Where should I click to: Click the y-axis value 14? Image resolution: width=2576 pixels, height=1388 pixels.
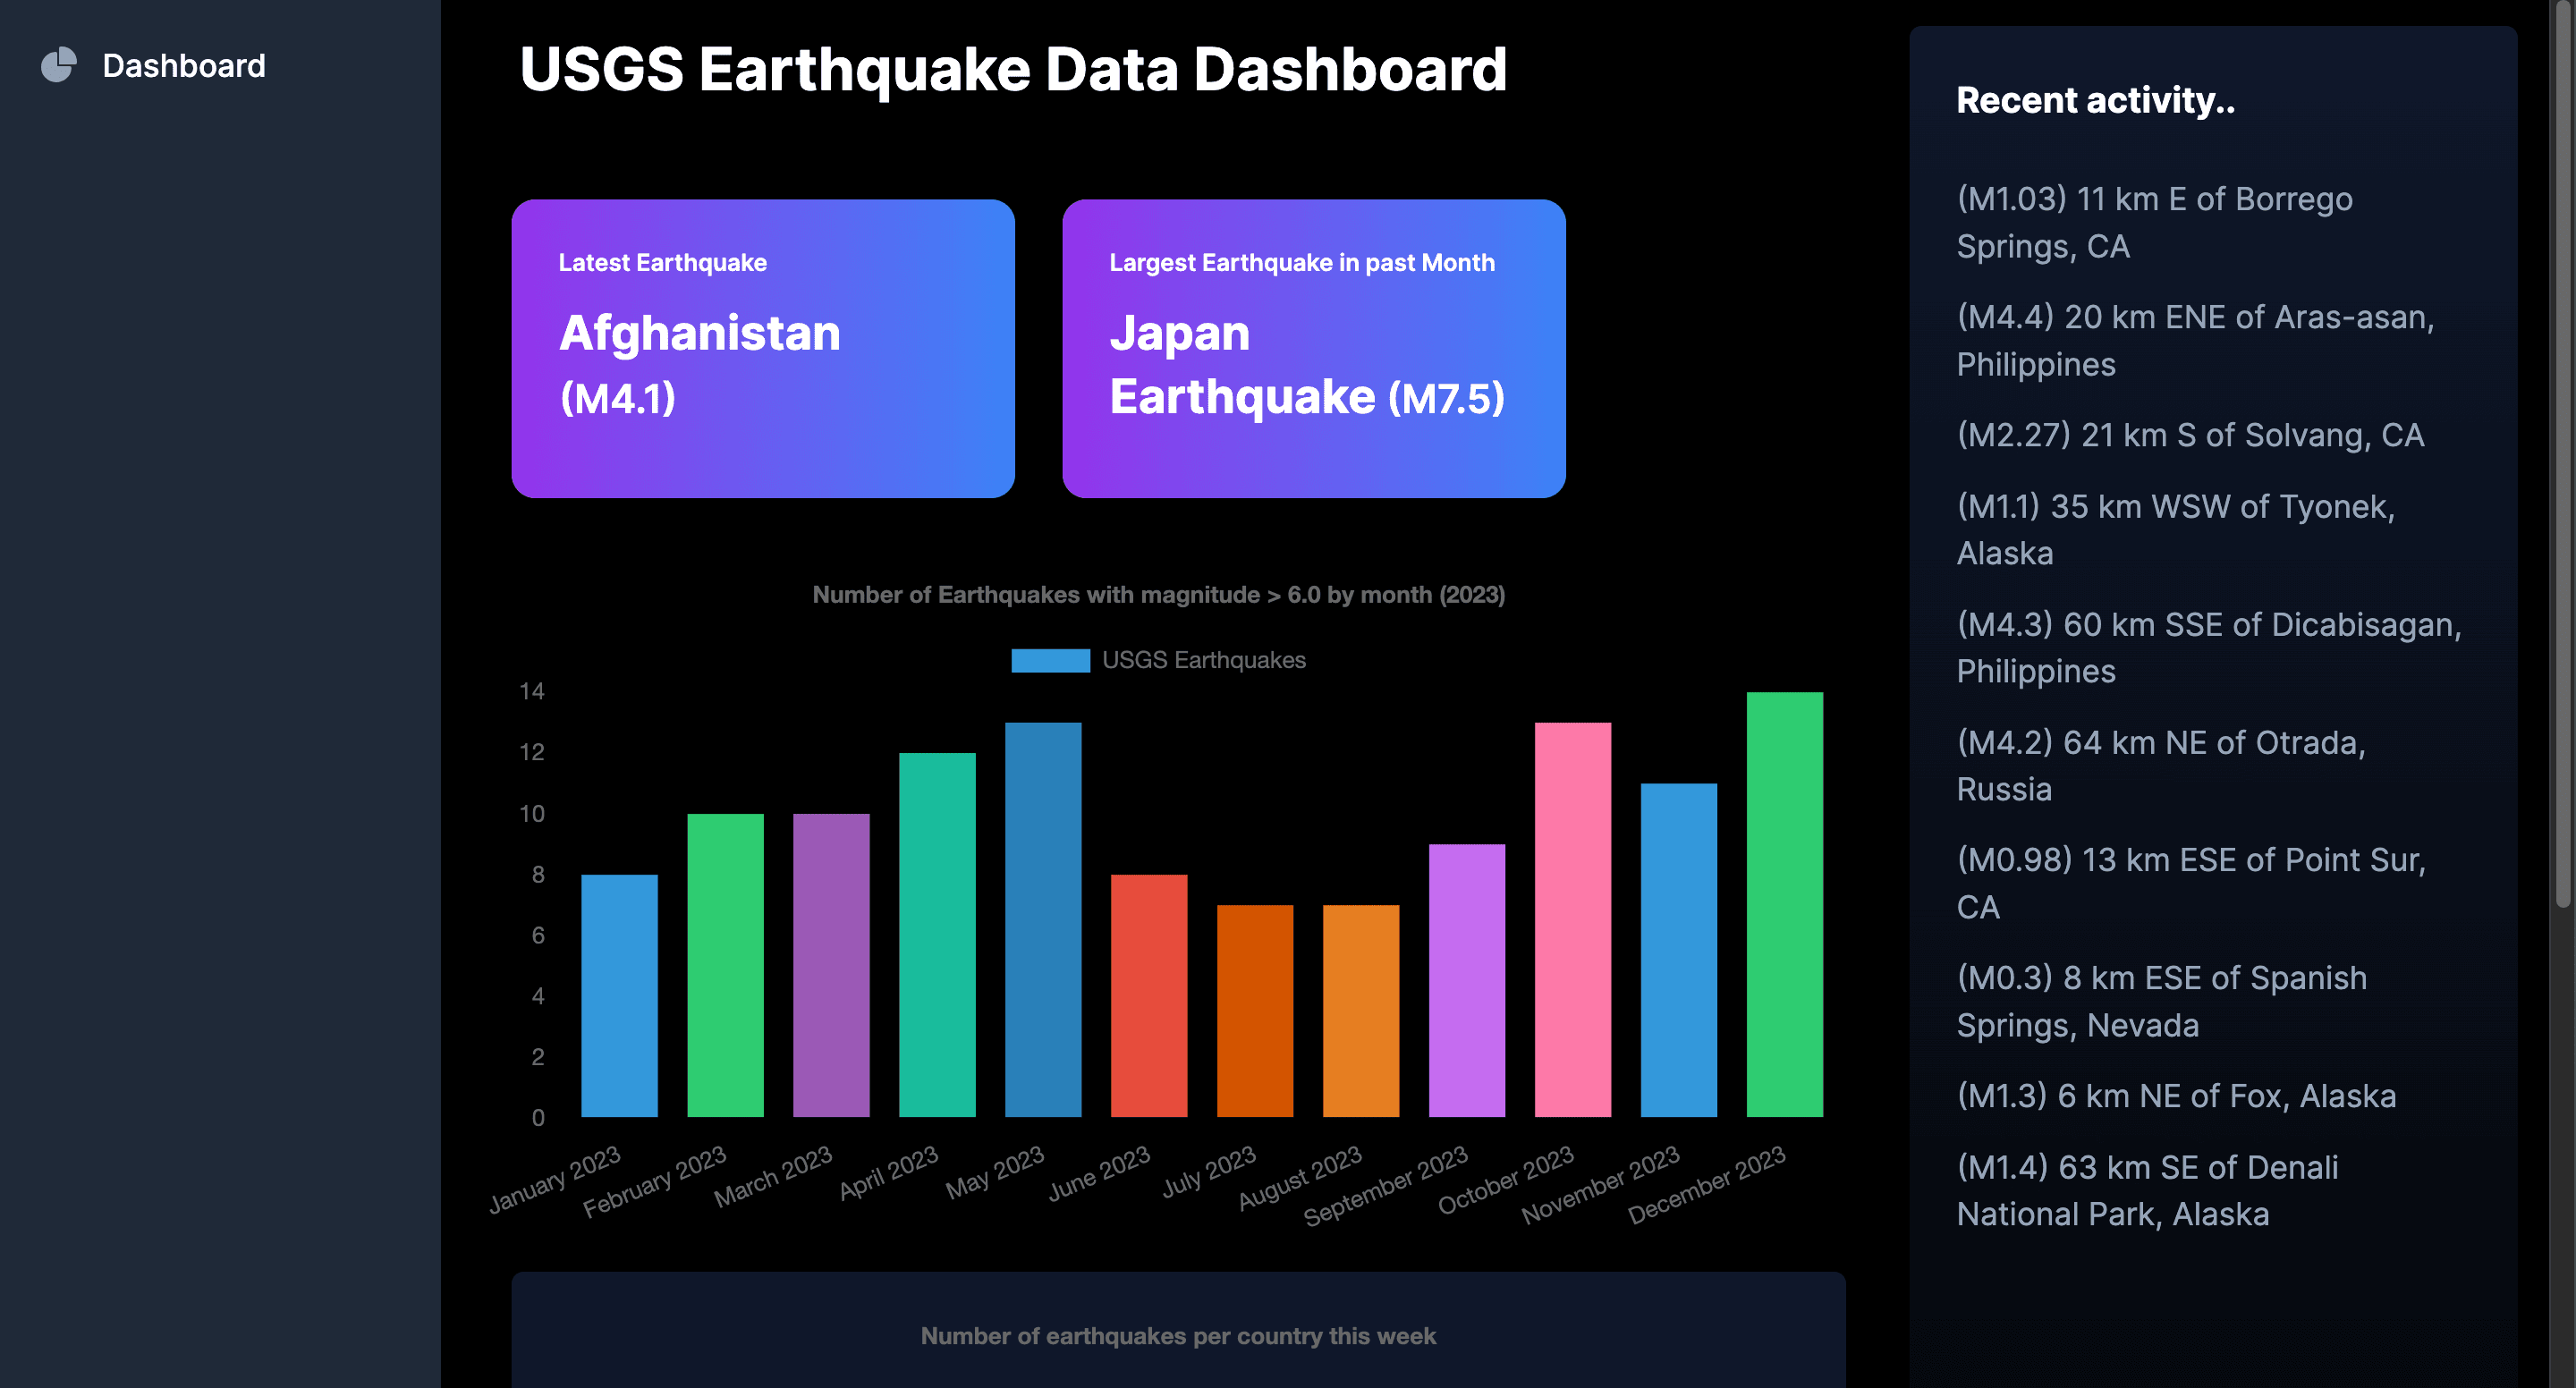[x=532, y=691]
